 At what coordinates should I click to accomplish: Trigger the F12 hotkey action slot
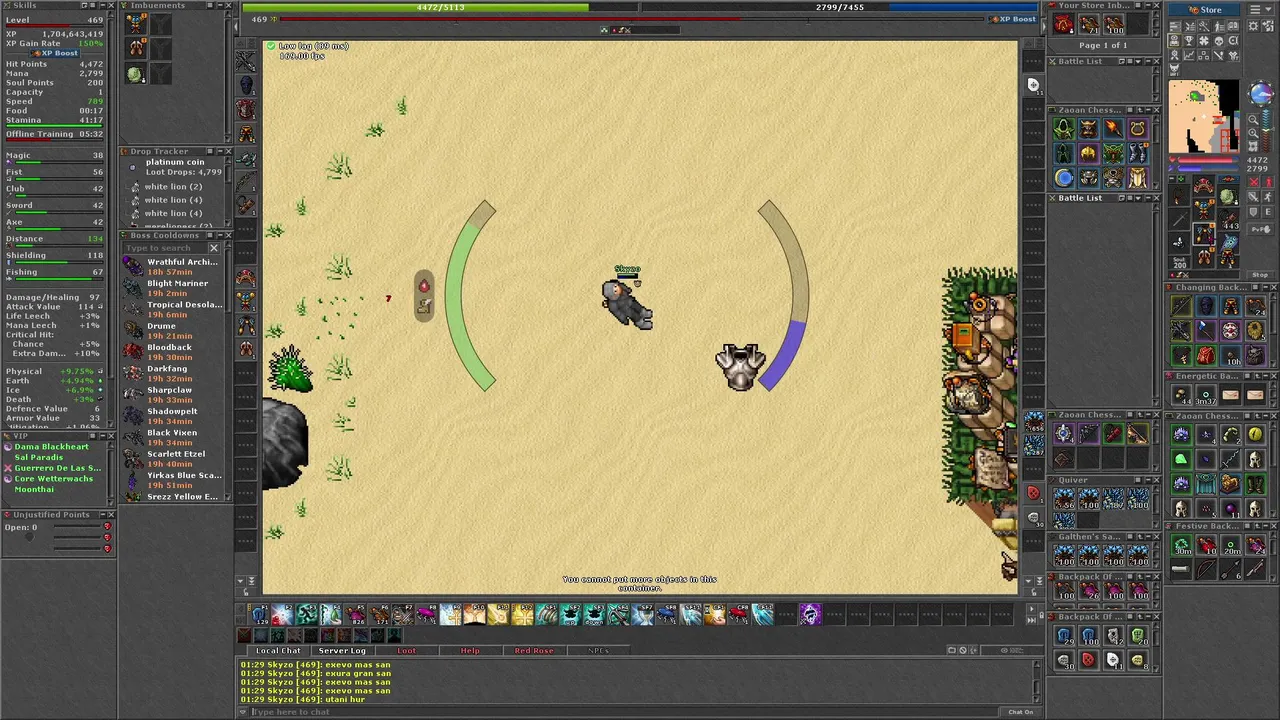point(522,614)
